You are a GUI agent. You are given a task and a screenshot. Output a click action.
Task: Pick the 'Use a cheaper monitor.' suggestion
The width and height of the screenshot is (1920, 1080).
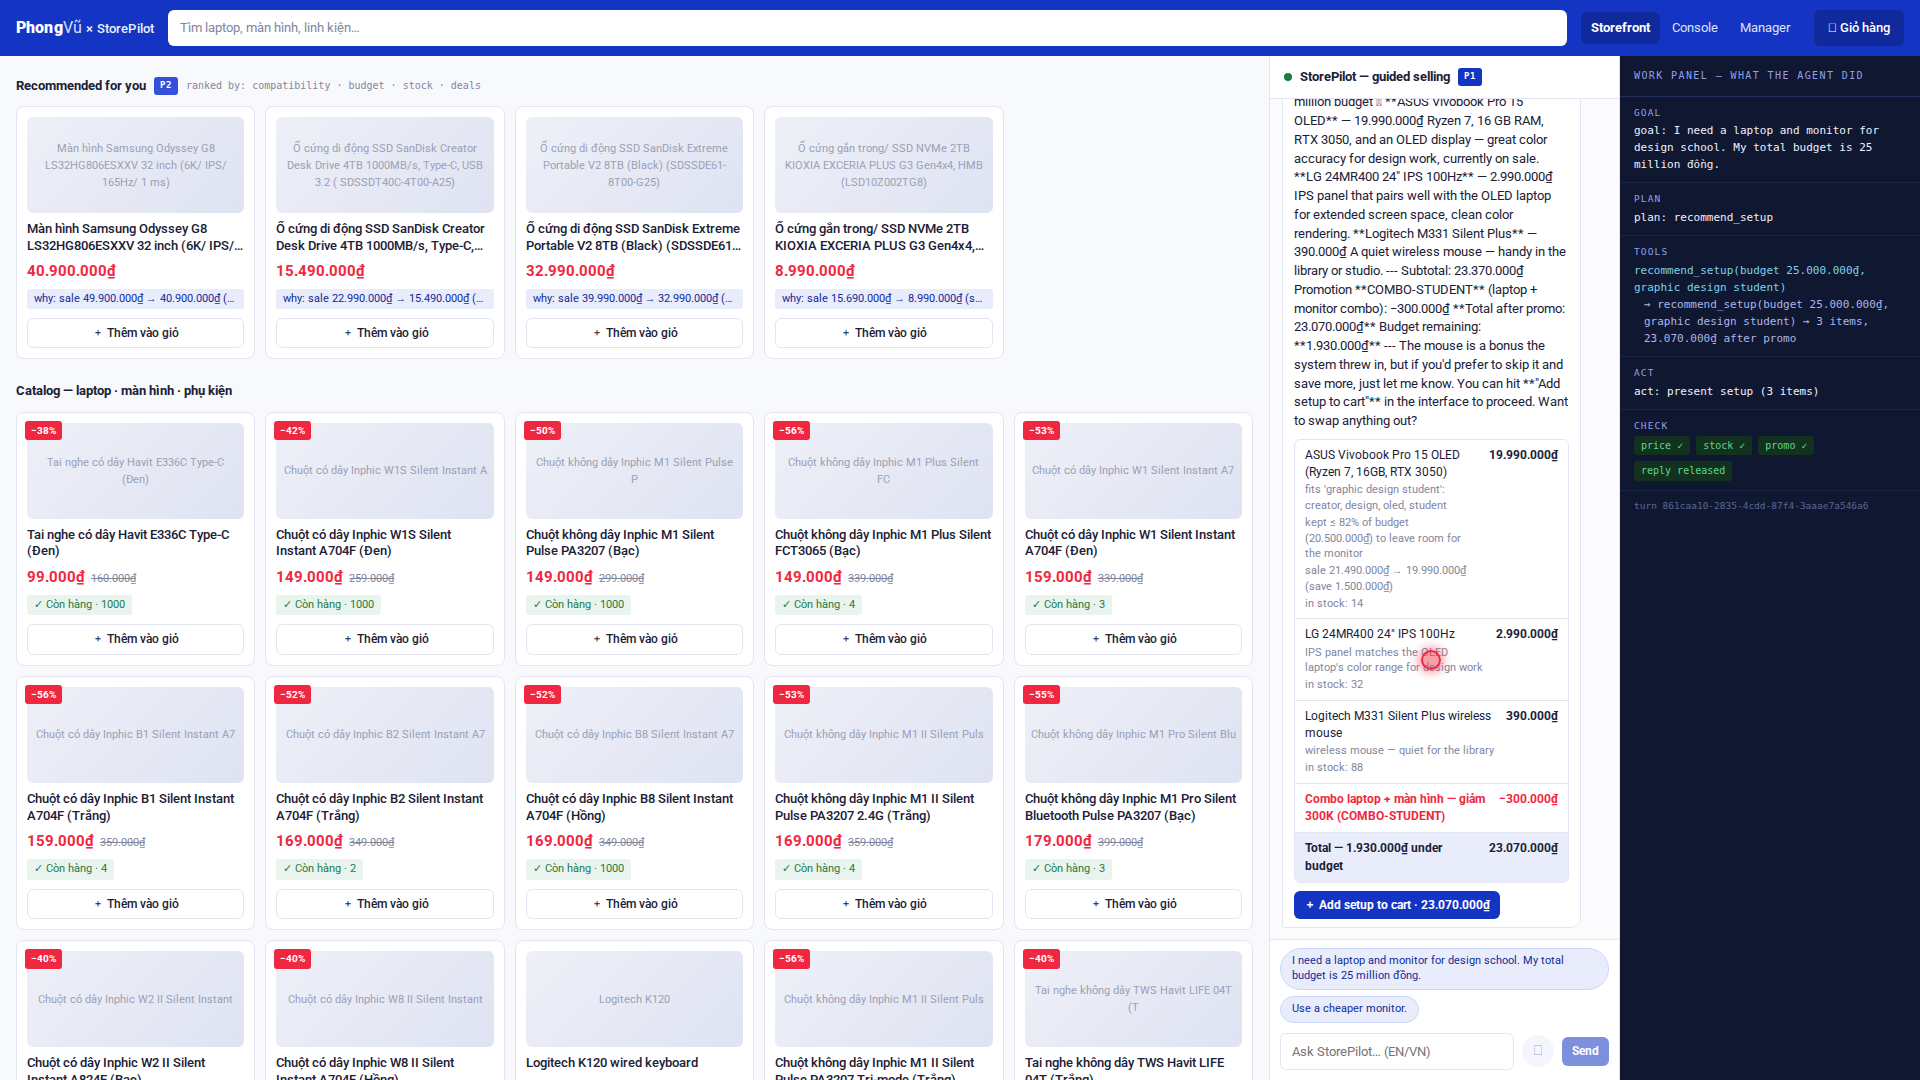pyautogui.click(x=1349, y=1008)
